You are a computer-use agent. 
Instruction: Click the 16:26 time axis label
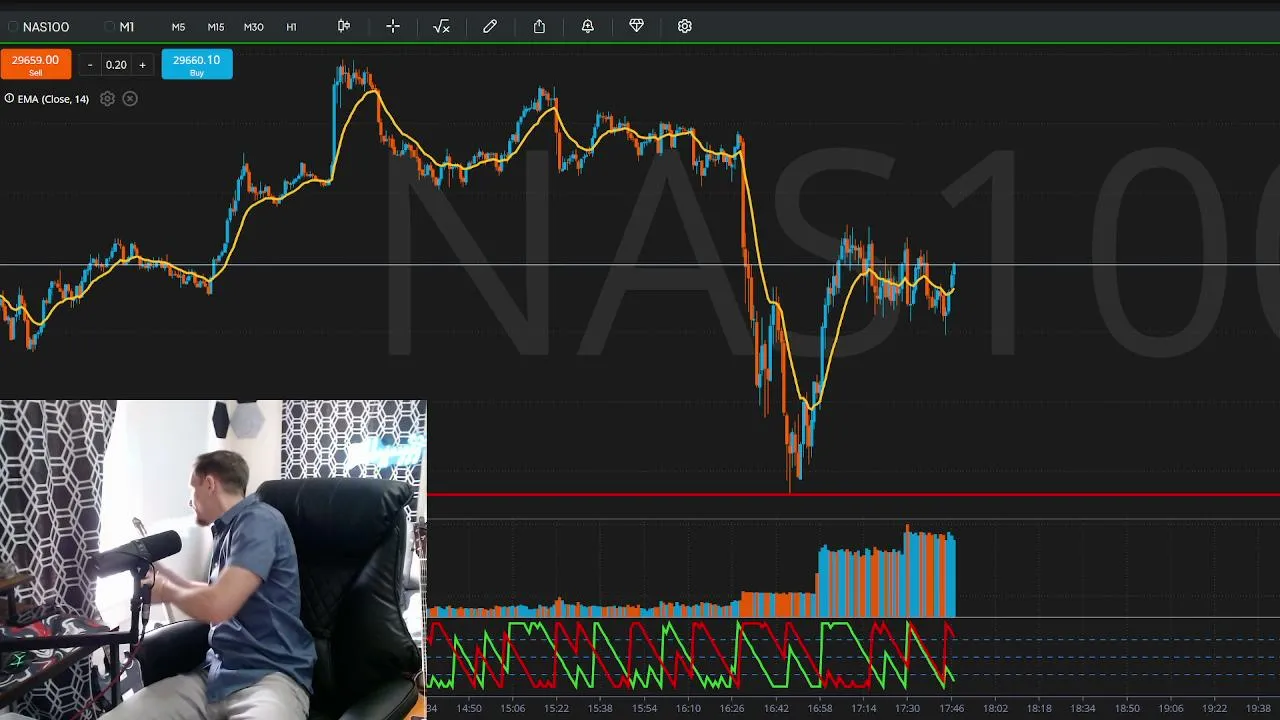tap(732, 709)
